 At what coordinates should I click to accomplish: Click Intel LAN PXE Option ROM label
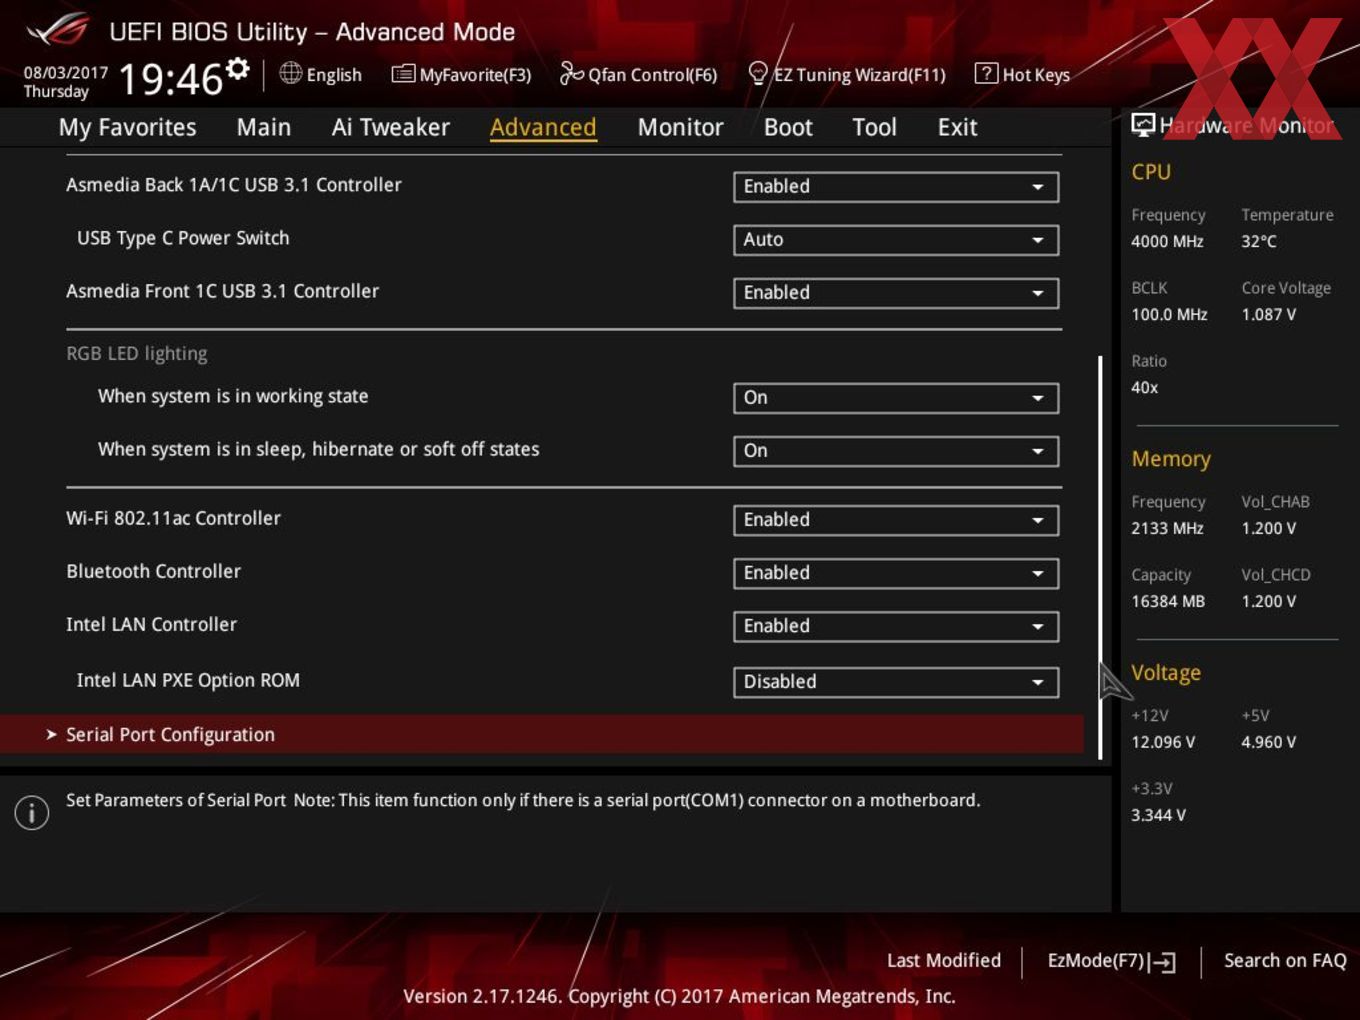[188, 680]
